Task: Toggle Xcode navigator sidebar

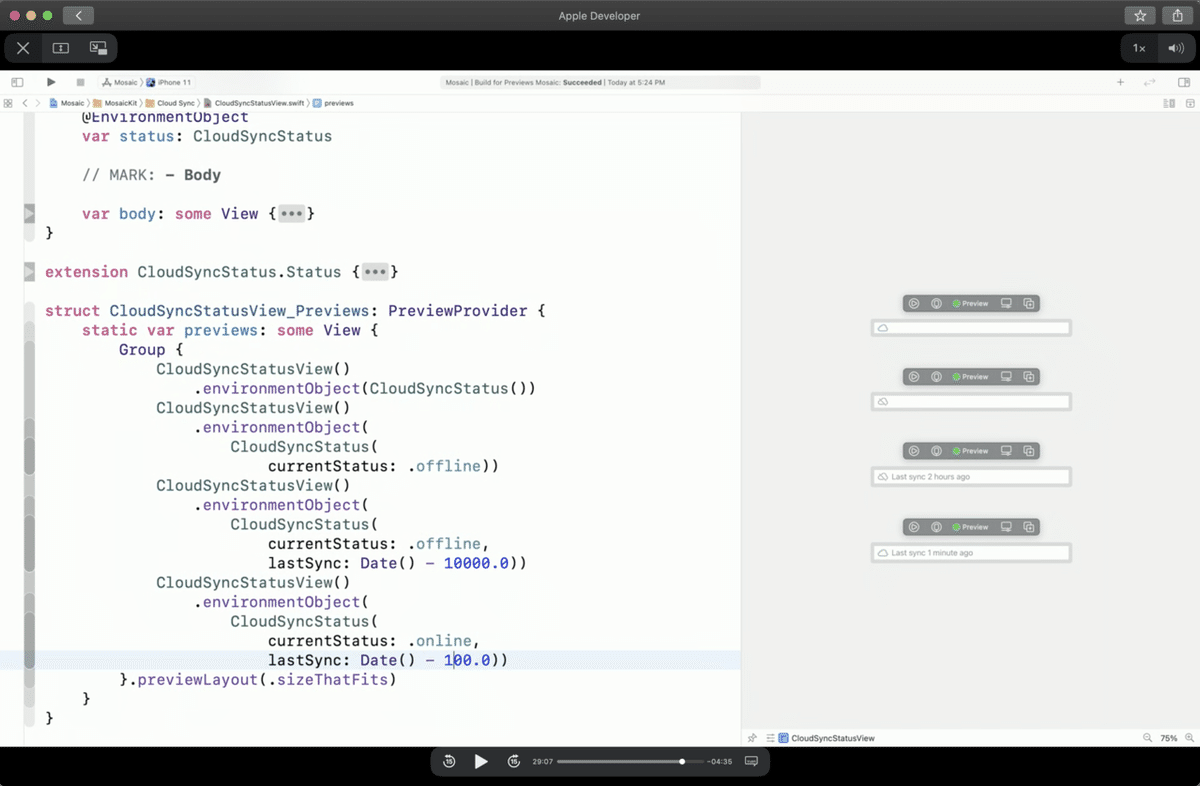Action: tap(17, 82)
